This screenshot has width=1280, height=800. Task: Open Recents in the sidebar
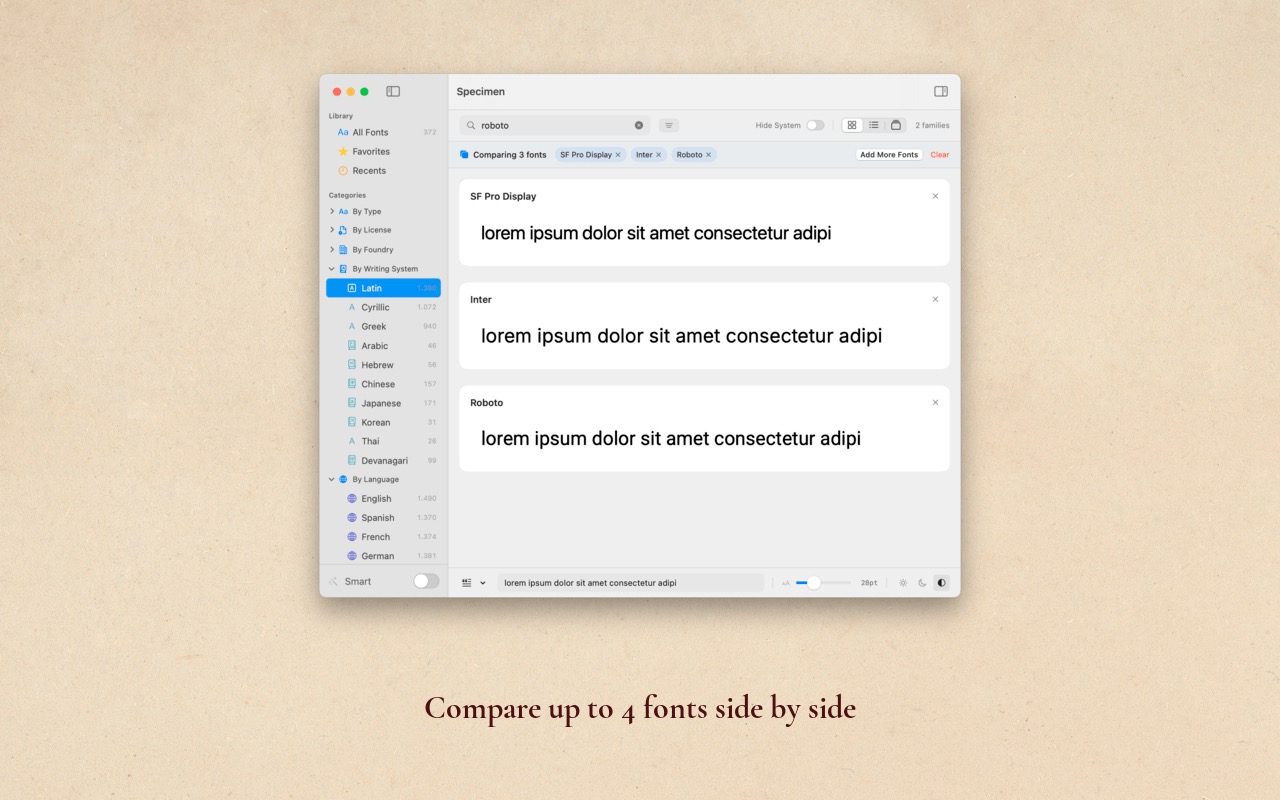point(383,170)
